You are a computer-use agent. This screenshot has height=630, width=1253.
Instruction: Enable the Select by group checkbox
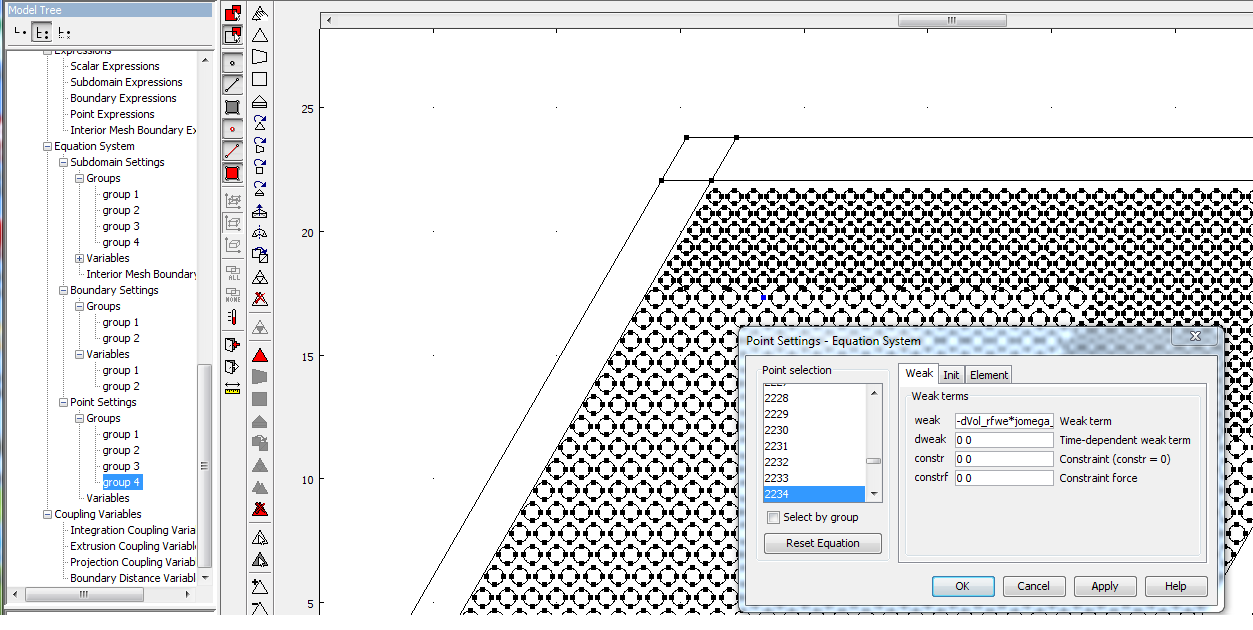773,518
